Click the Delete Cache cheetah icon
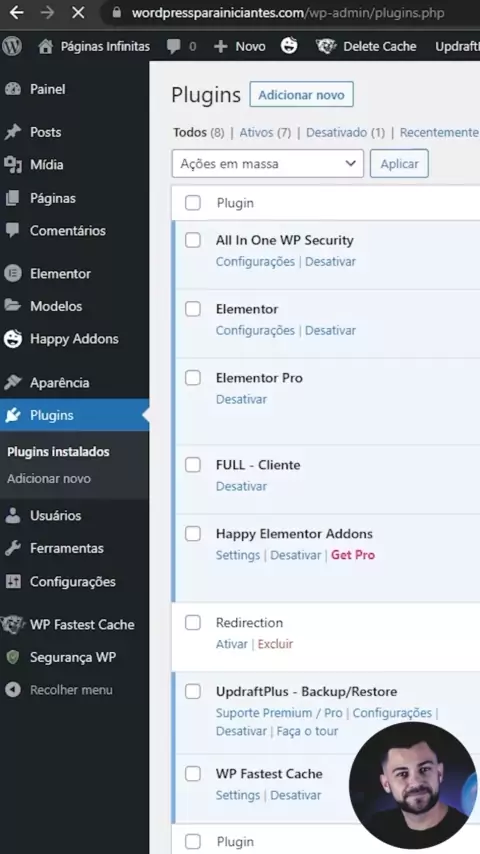The width and height of the screenshot is (480, 854). pyautogui.click(x=326, y=46)
